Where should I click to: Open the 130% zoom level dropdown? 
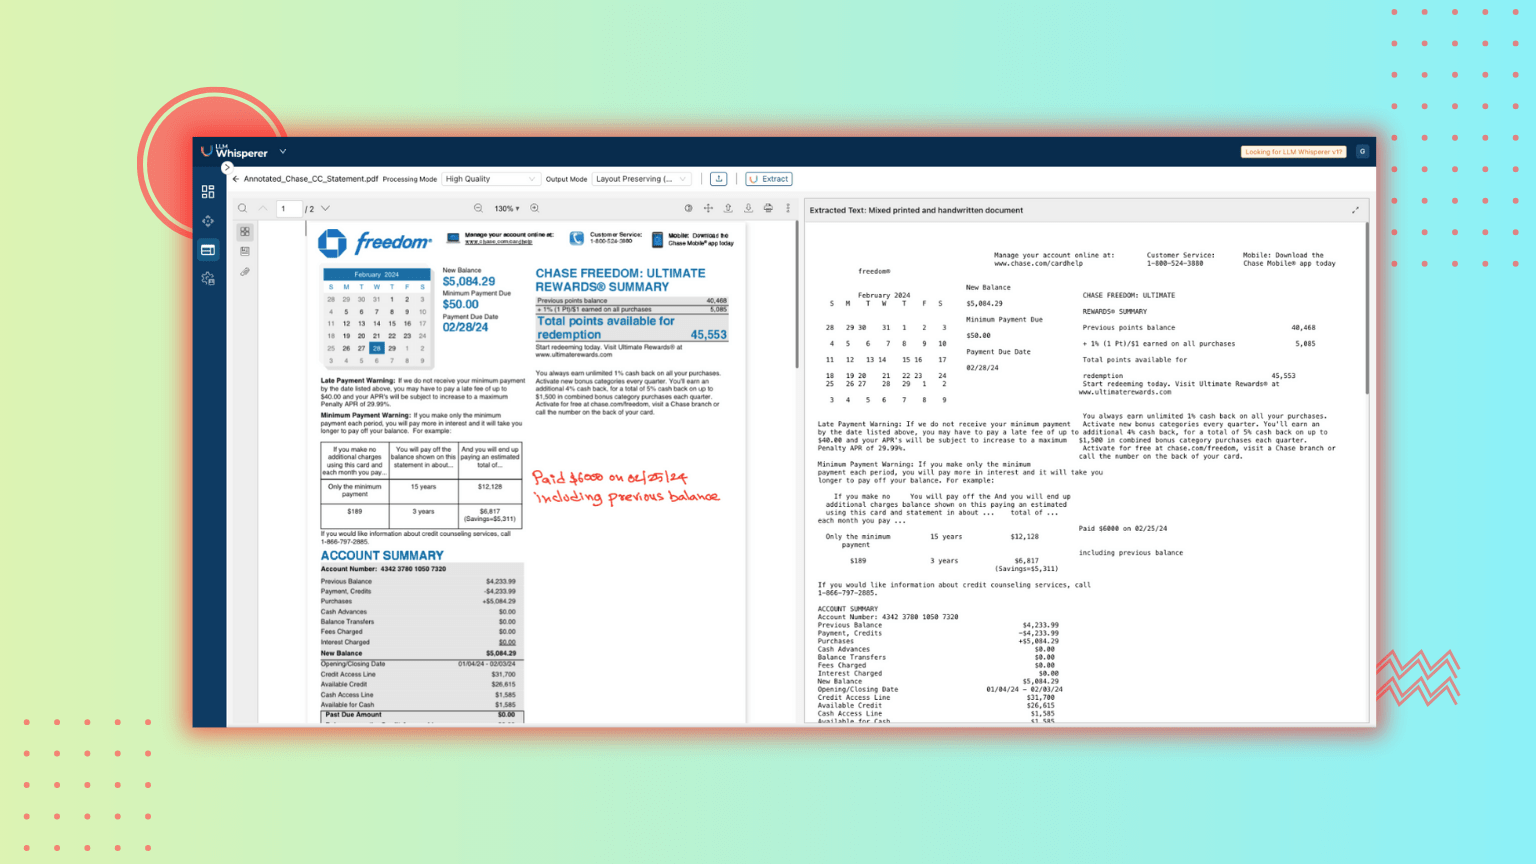[x=507, y=208]
